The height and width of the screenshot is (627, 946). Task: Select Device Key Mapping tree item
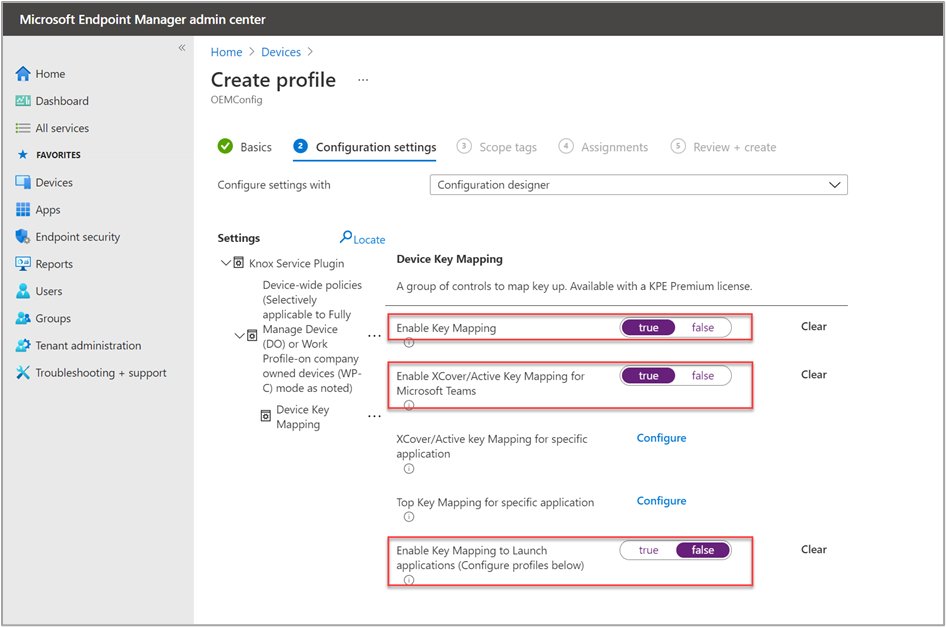click(x=303, y=416)
